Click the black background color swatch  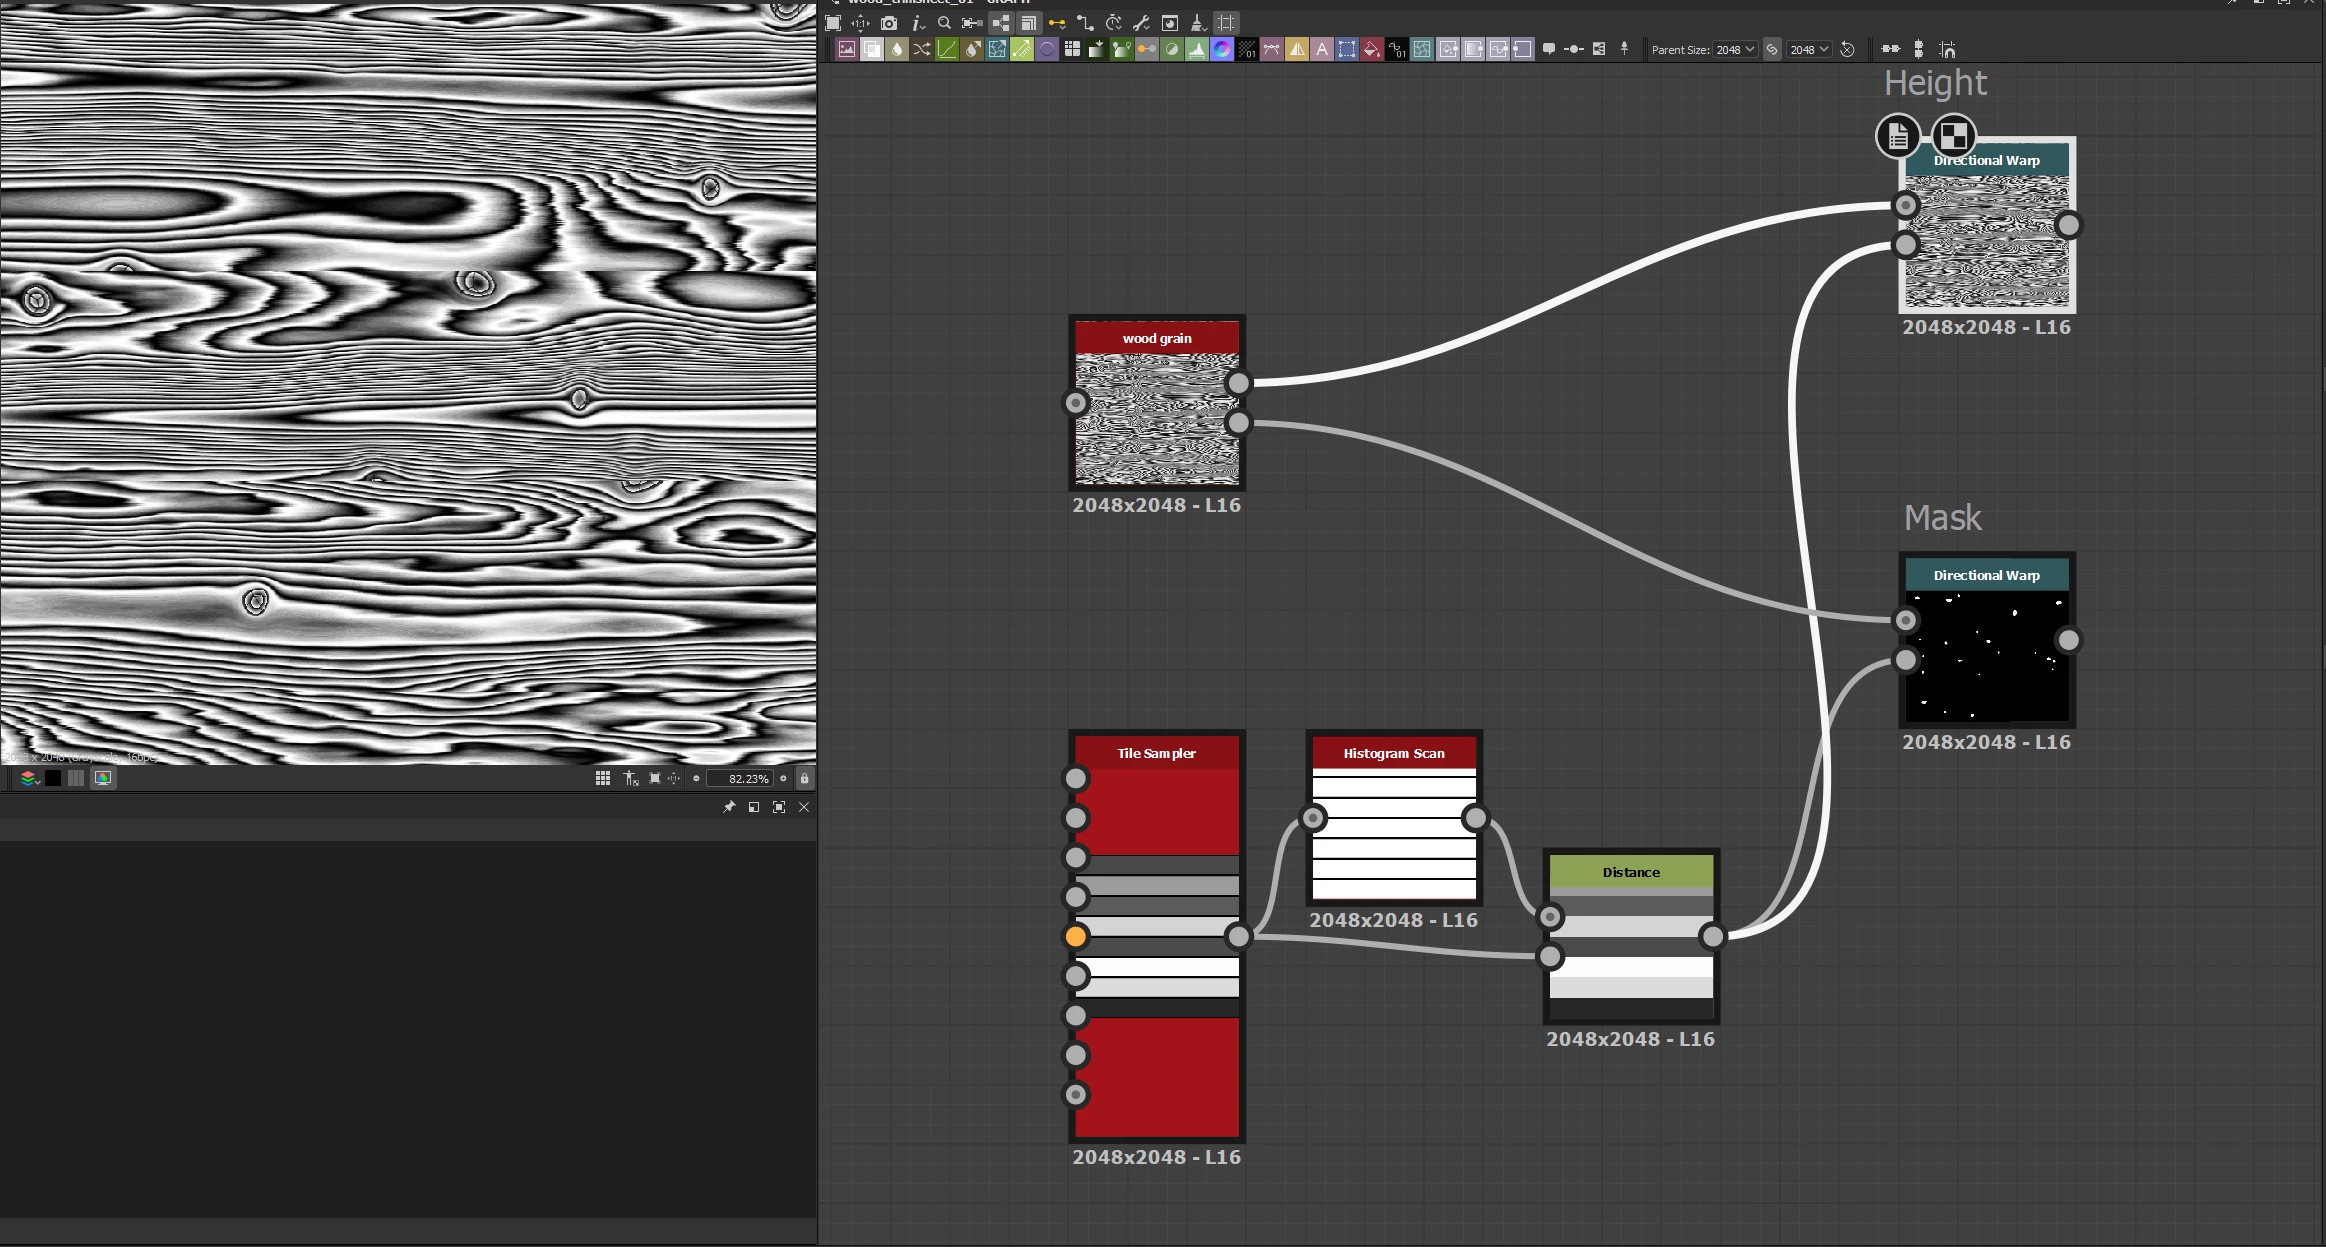tap(53, 778)
